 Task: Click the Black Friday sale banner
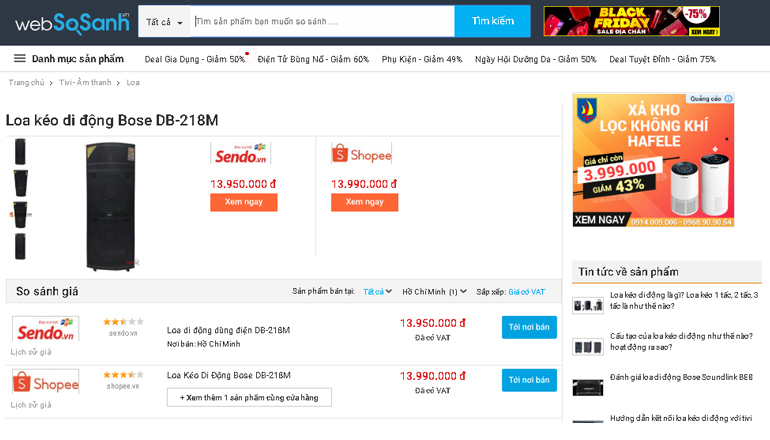tap(632, 22)
